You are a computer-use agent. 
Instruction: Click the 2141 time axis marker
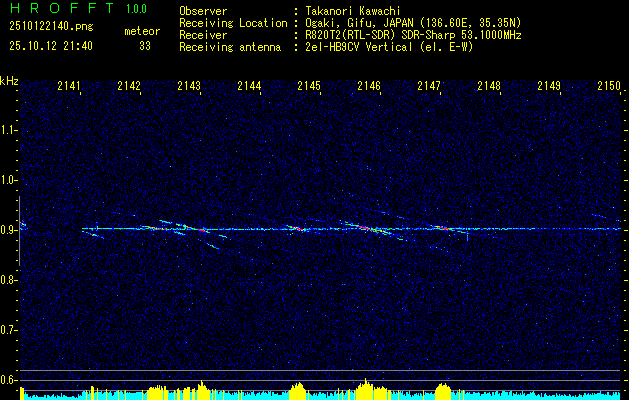(69, 85)
